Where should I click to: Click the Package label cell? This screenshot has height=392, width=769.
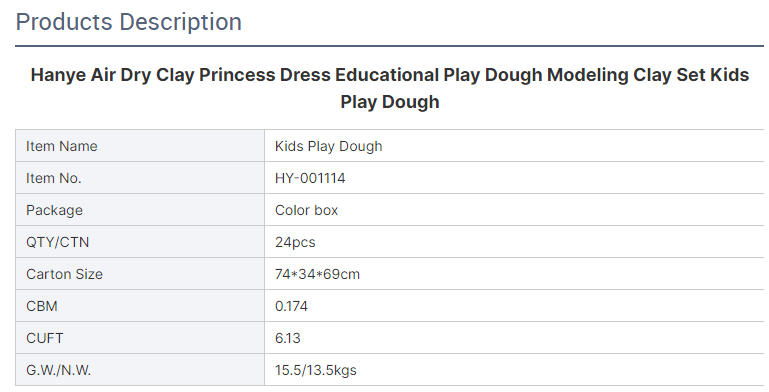(140, 209)
